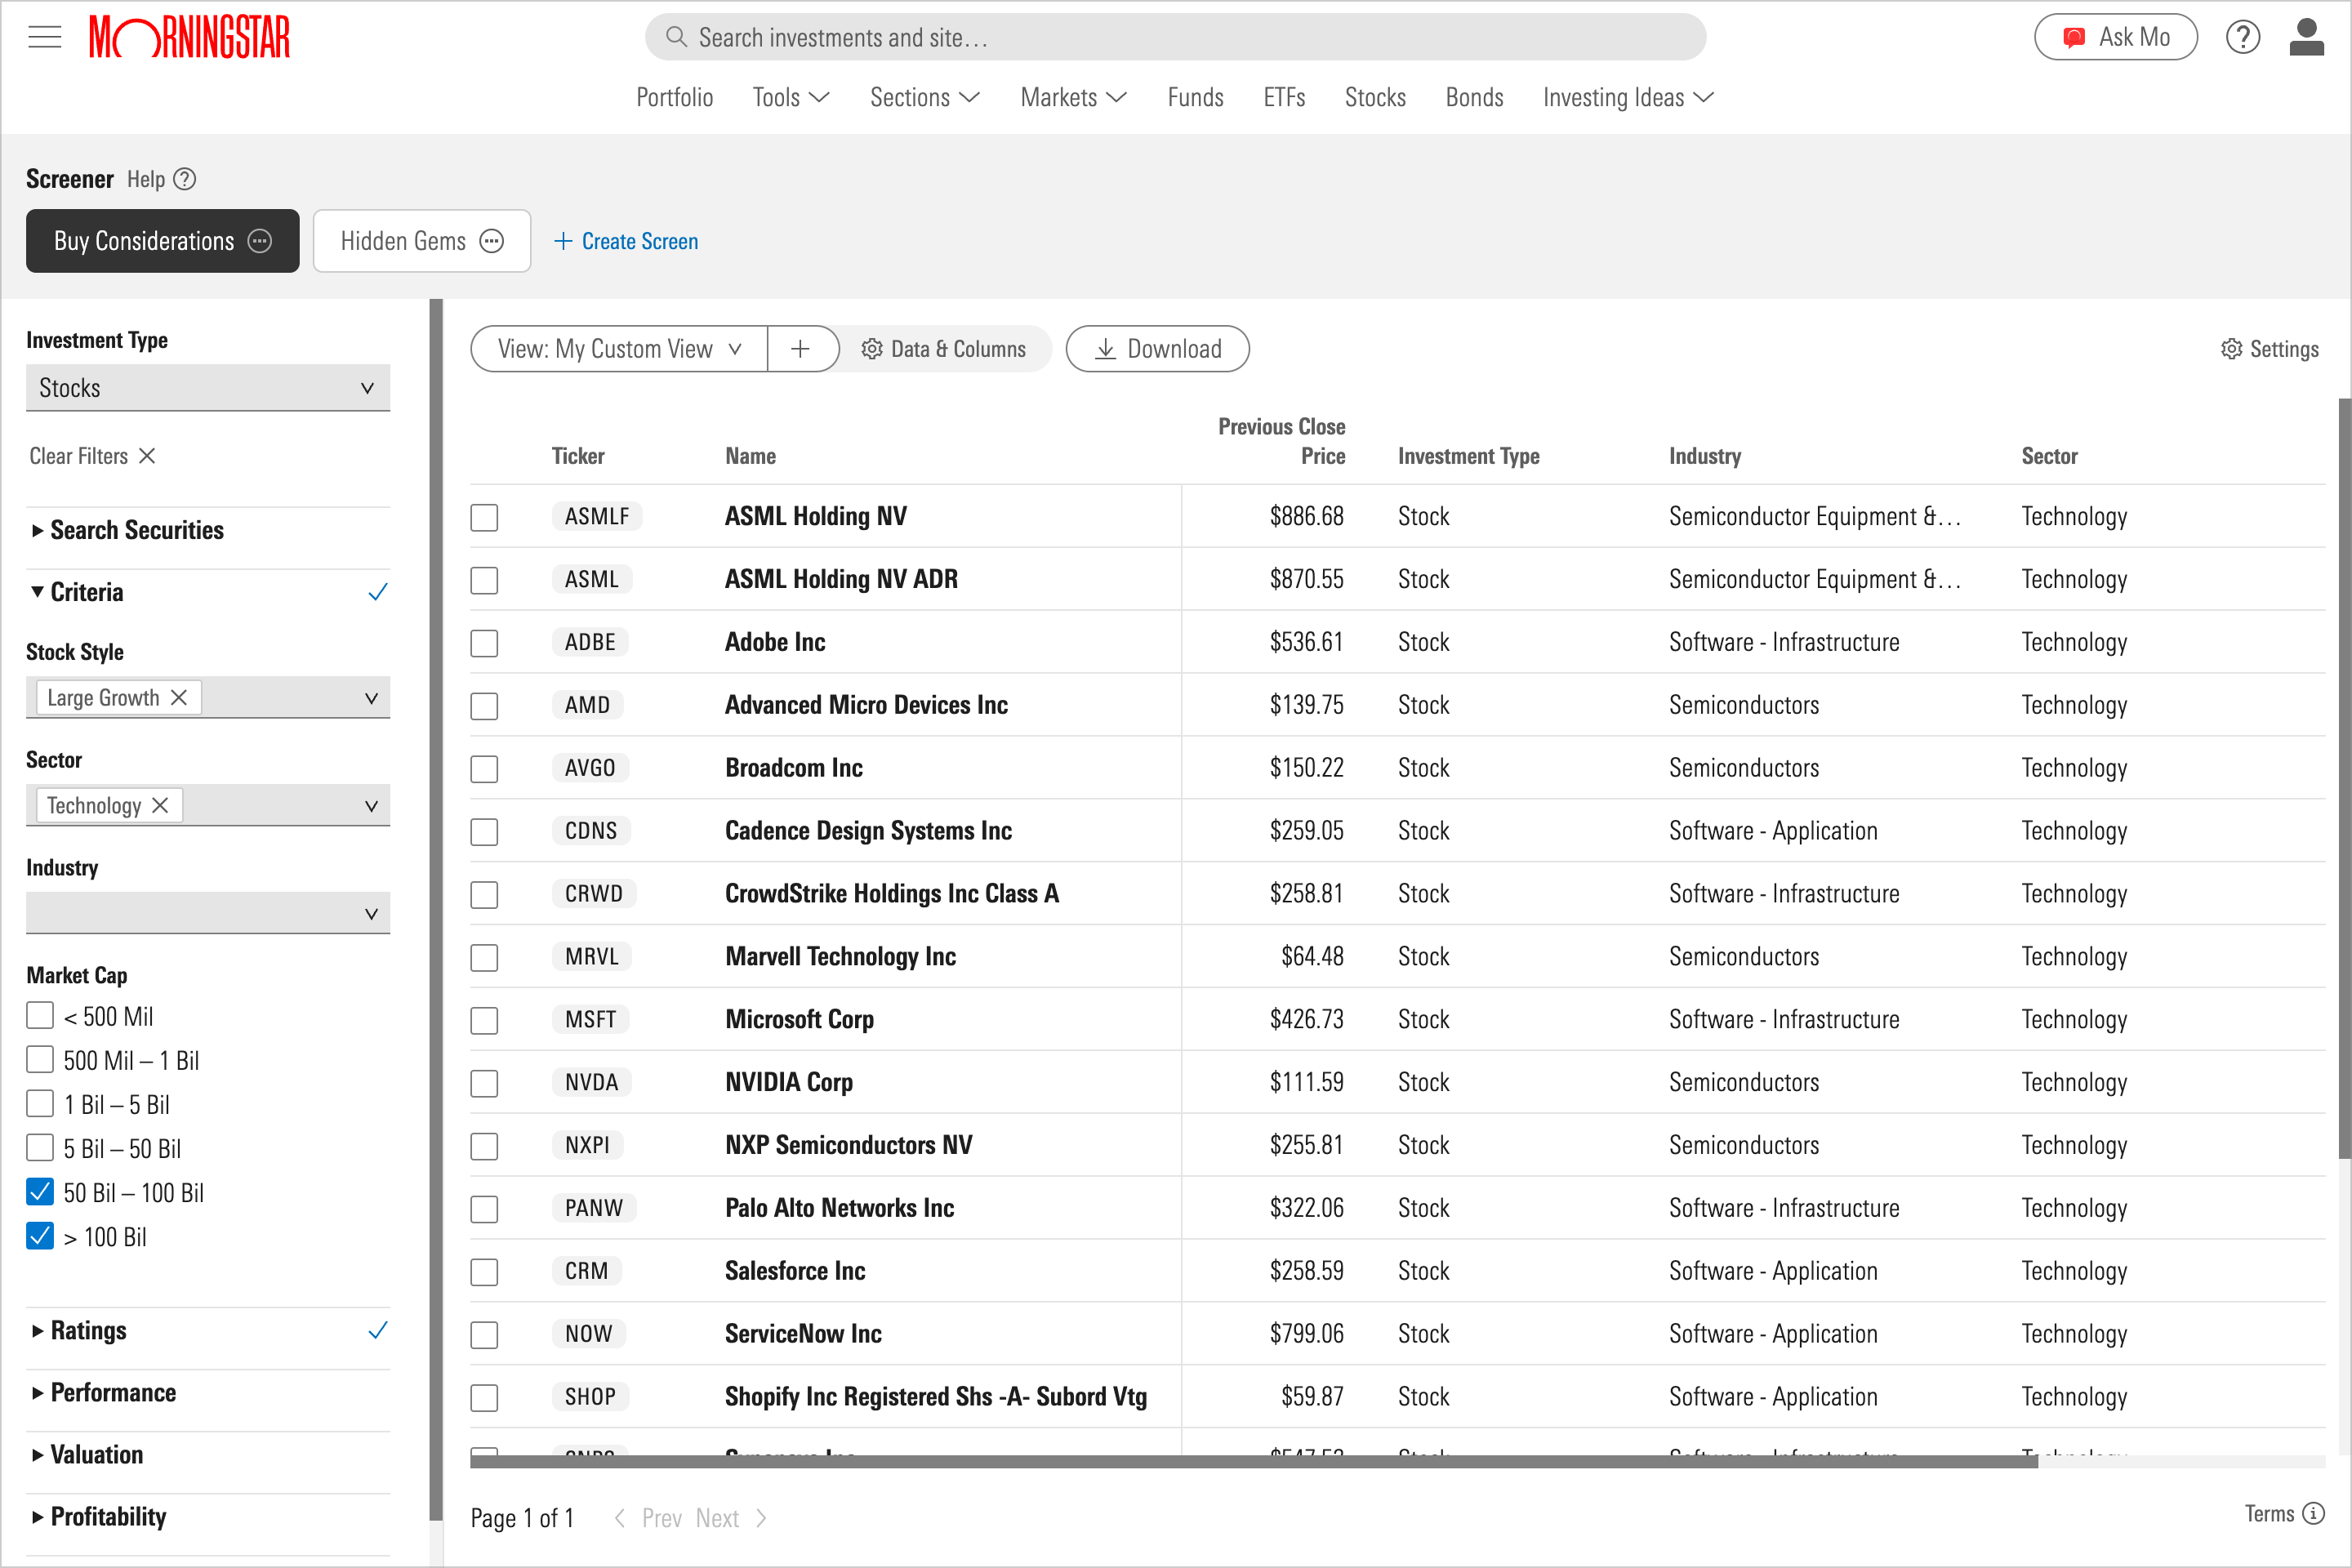Click the Ask Mo chat button
Screen dimensions: 2352x1568
[2115, 37]
